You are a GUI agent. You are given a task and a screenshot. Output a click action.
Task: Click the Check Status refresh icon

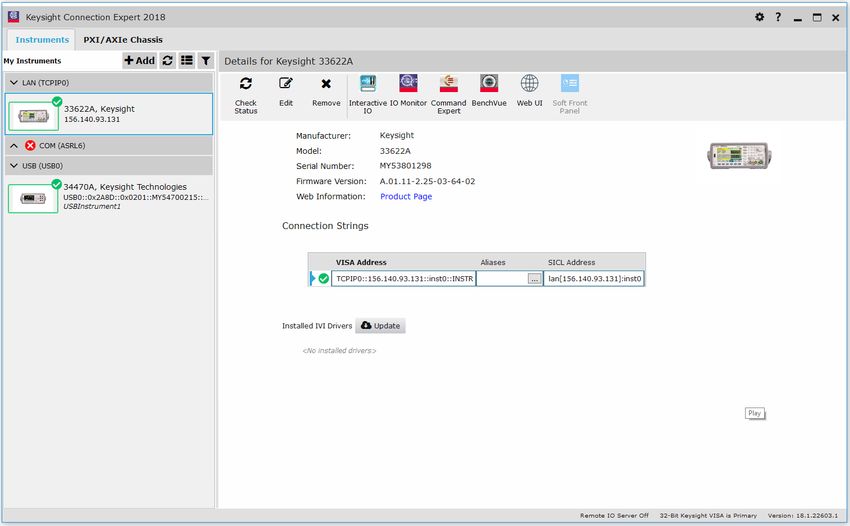[x=246, y=84]
